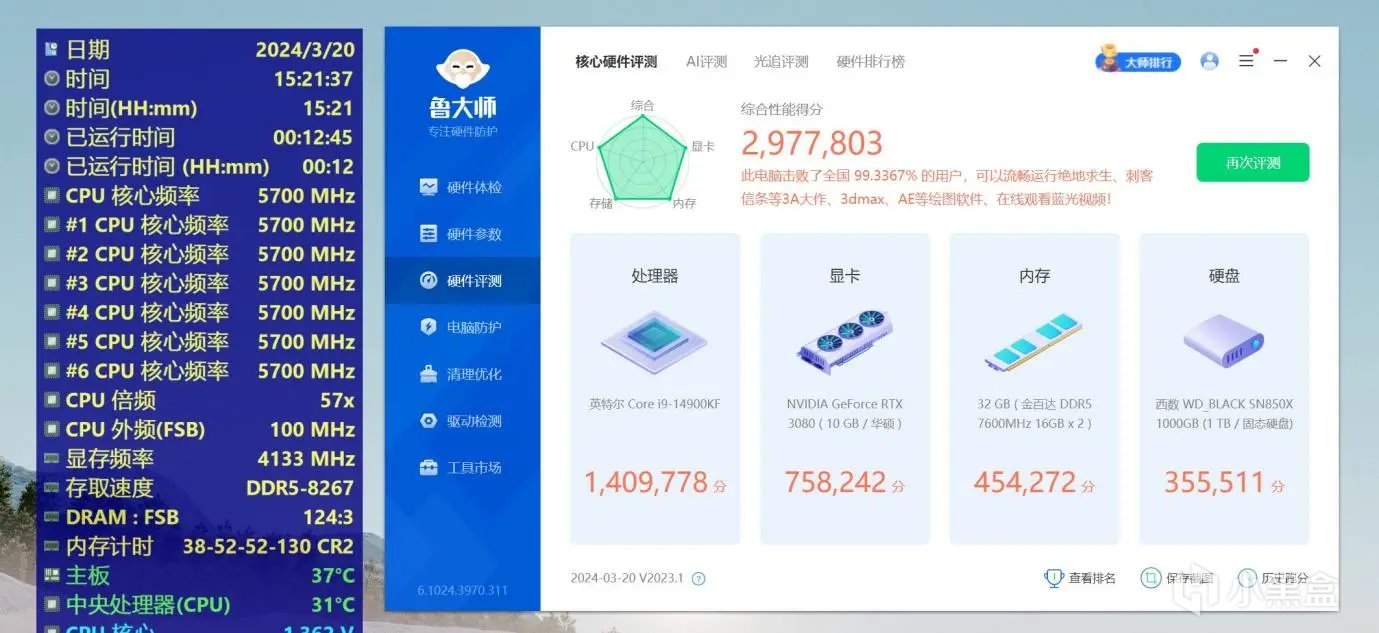Image resolution: width=1379 pixels, height=633 pixels.
Task: Click the processor score 1,409,778
Action: (646, 483)
